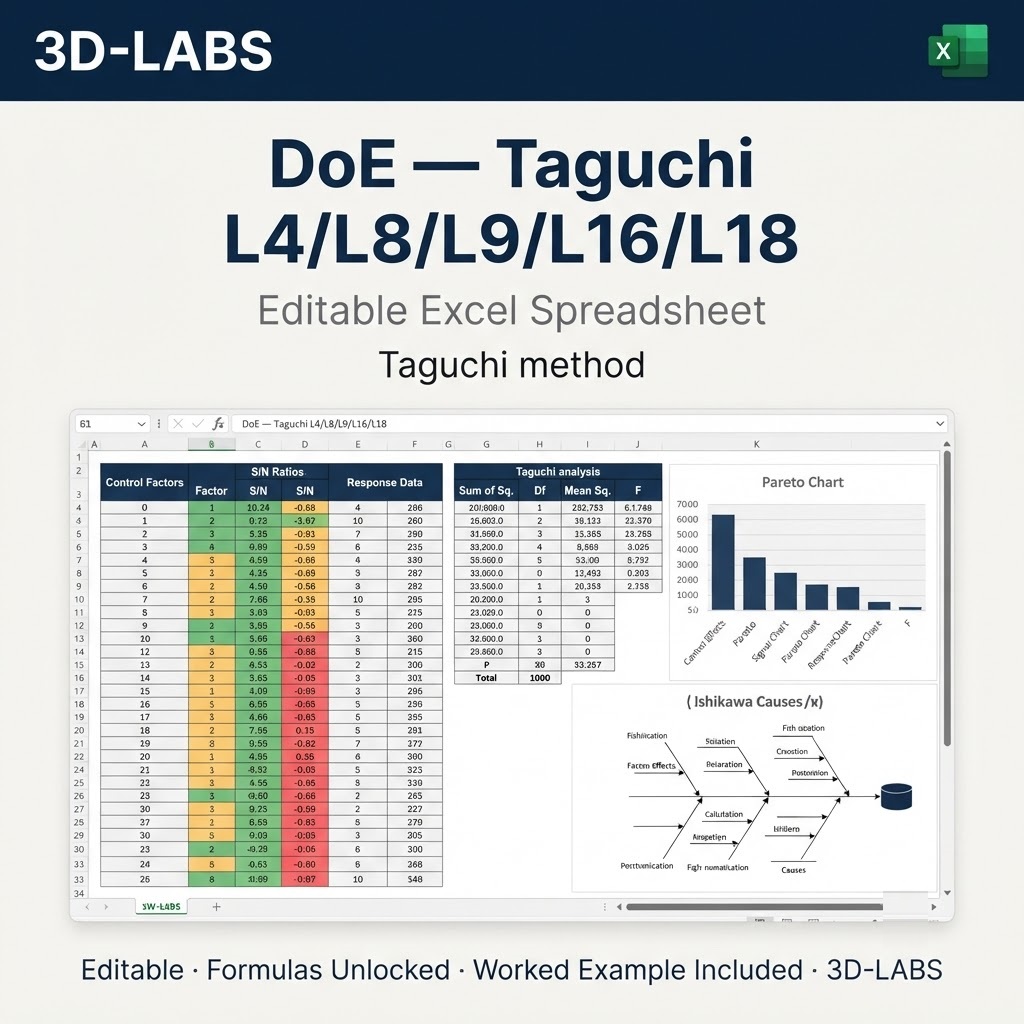Click the previous sheet navigation arrow

pos(88,907)
